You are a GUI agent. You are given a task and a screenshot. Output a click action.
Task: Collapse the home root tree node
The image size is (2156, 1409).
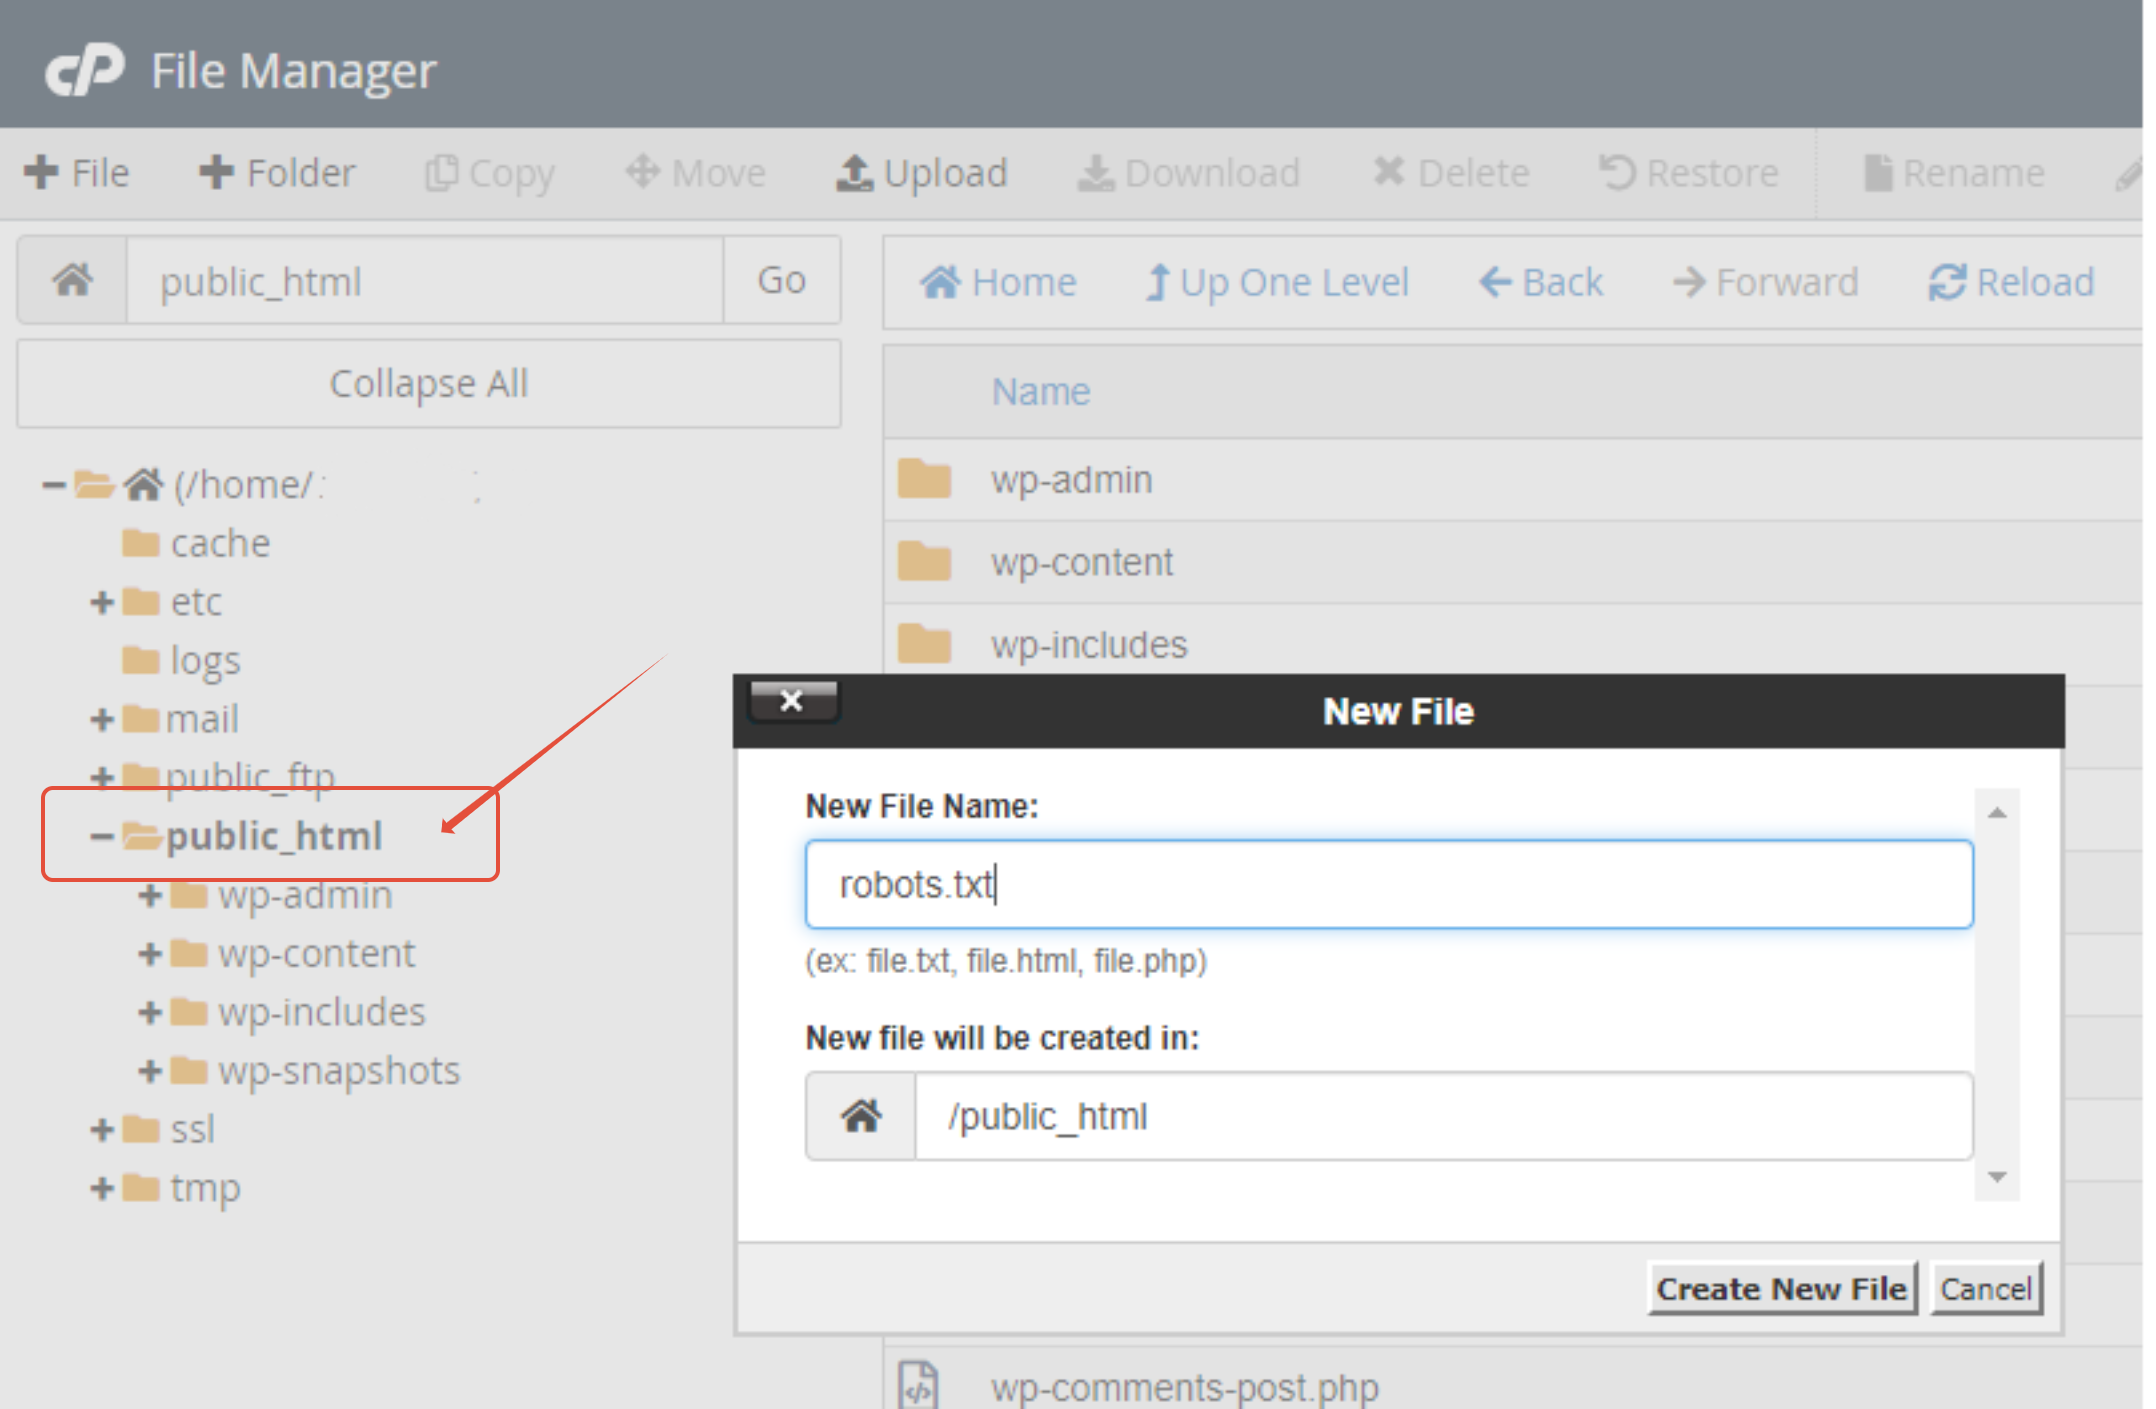click(53, 486)
